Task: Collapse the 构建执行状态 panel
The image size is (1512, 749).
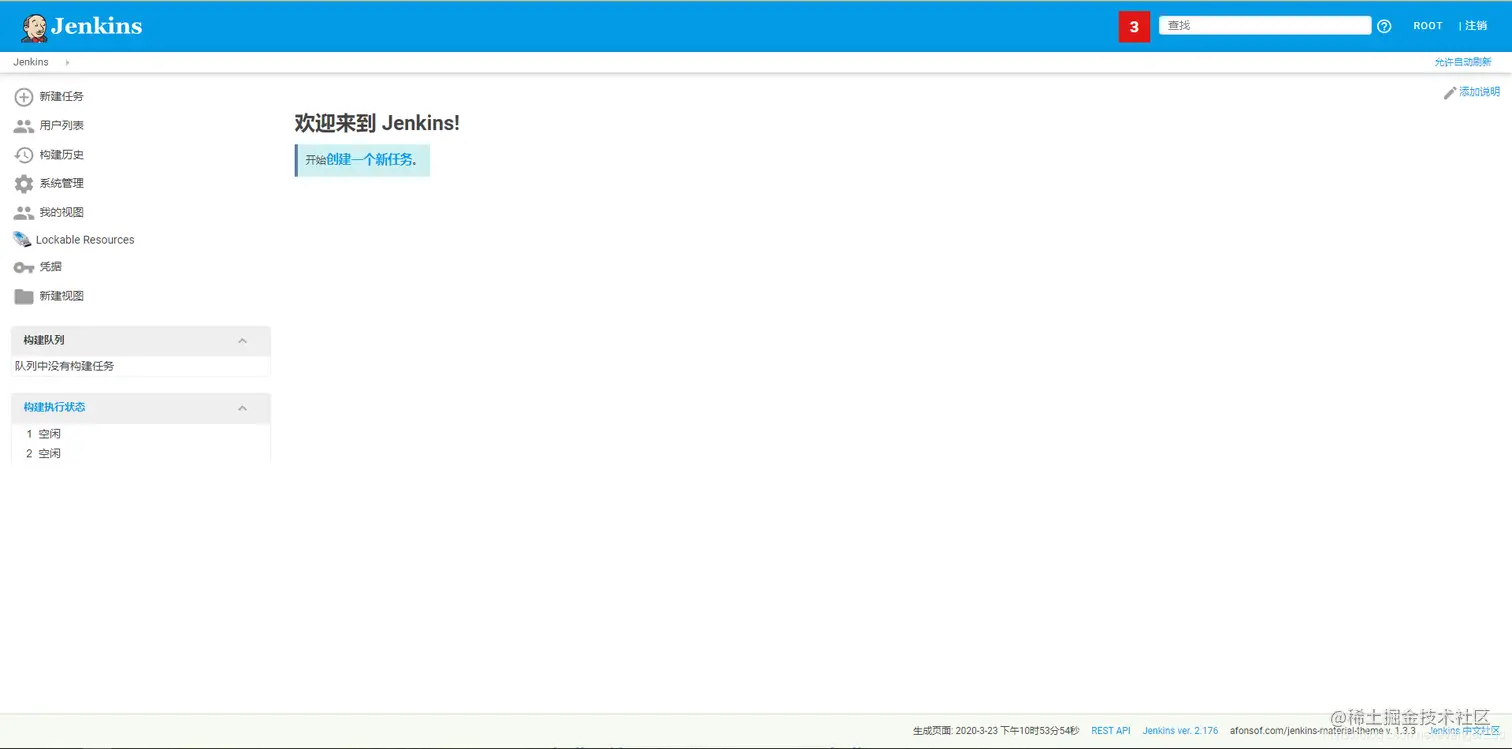Action: pyautogui.click(x=242, y=408)
